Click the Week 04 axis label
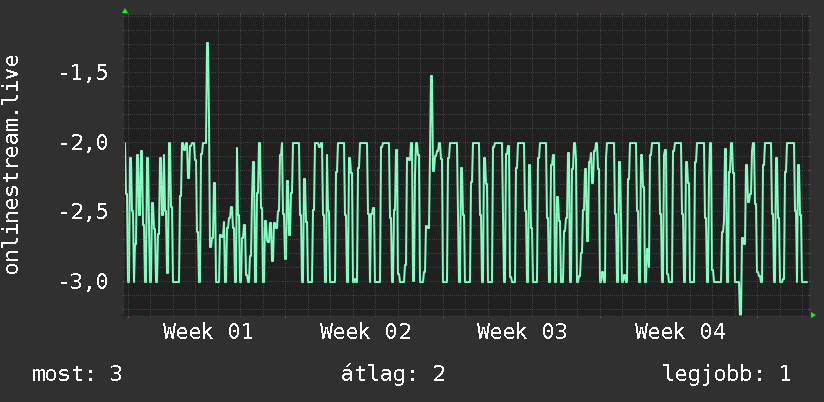 pos(680,332)
